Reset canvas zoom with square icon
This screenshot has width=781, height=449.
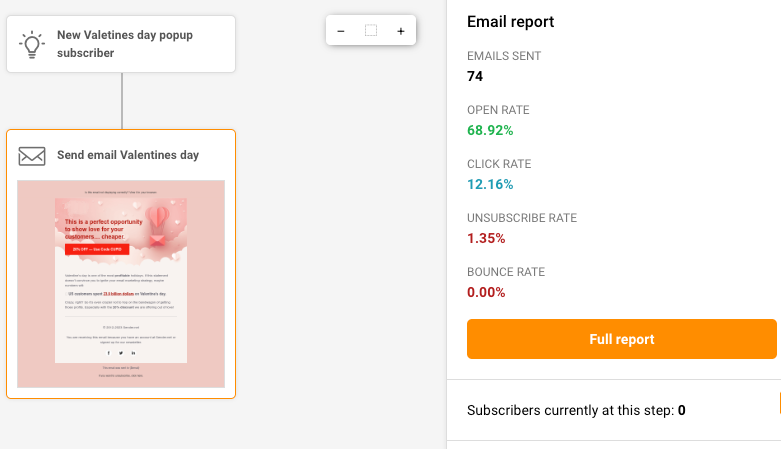pos(371,31)
